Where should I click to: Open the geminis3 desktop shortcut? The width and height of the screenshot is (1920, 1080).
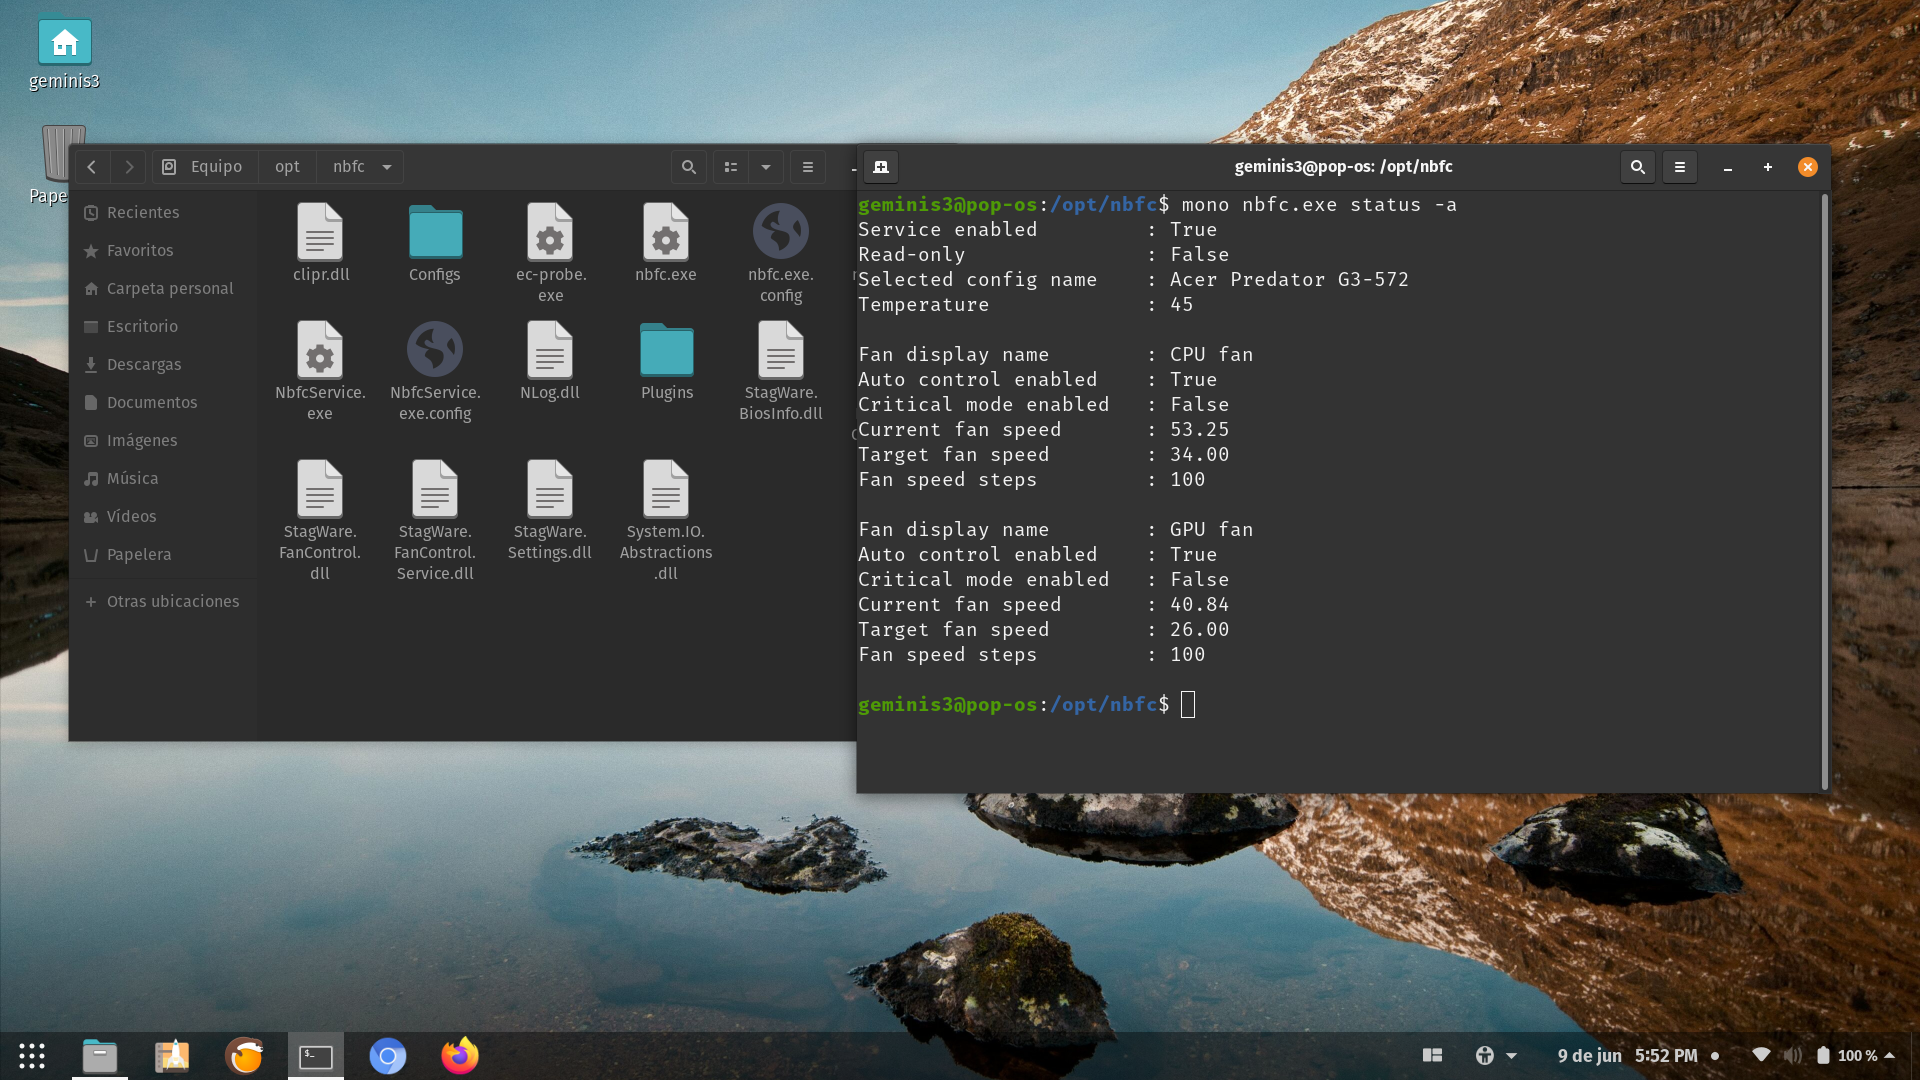tap(64, 43)
